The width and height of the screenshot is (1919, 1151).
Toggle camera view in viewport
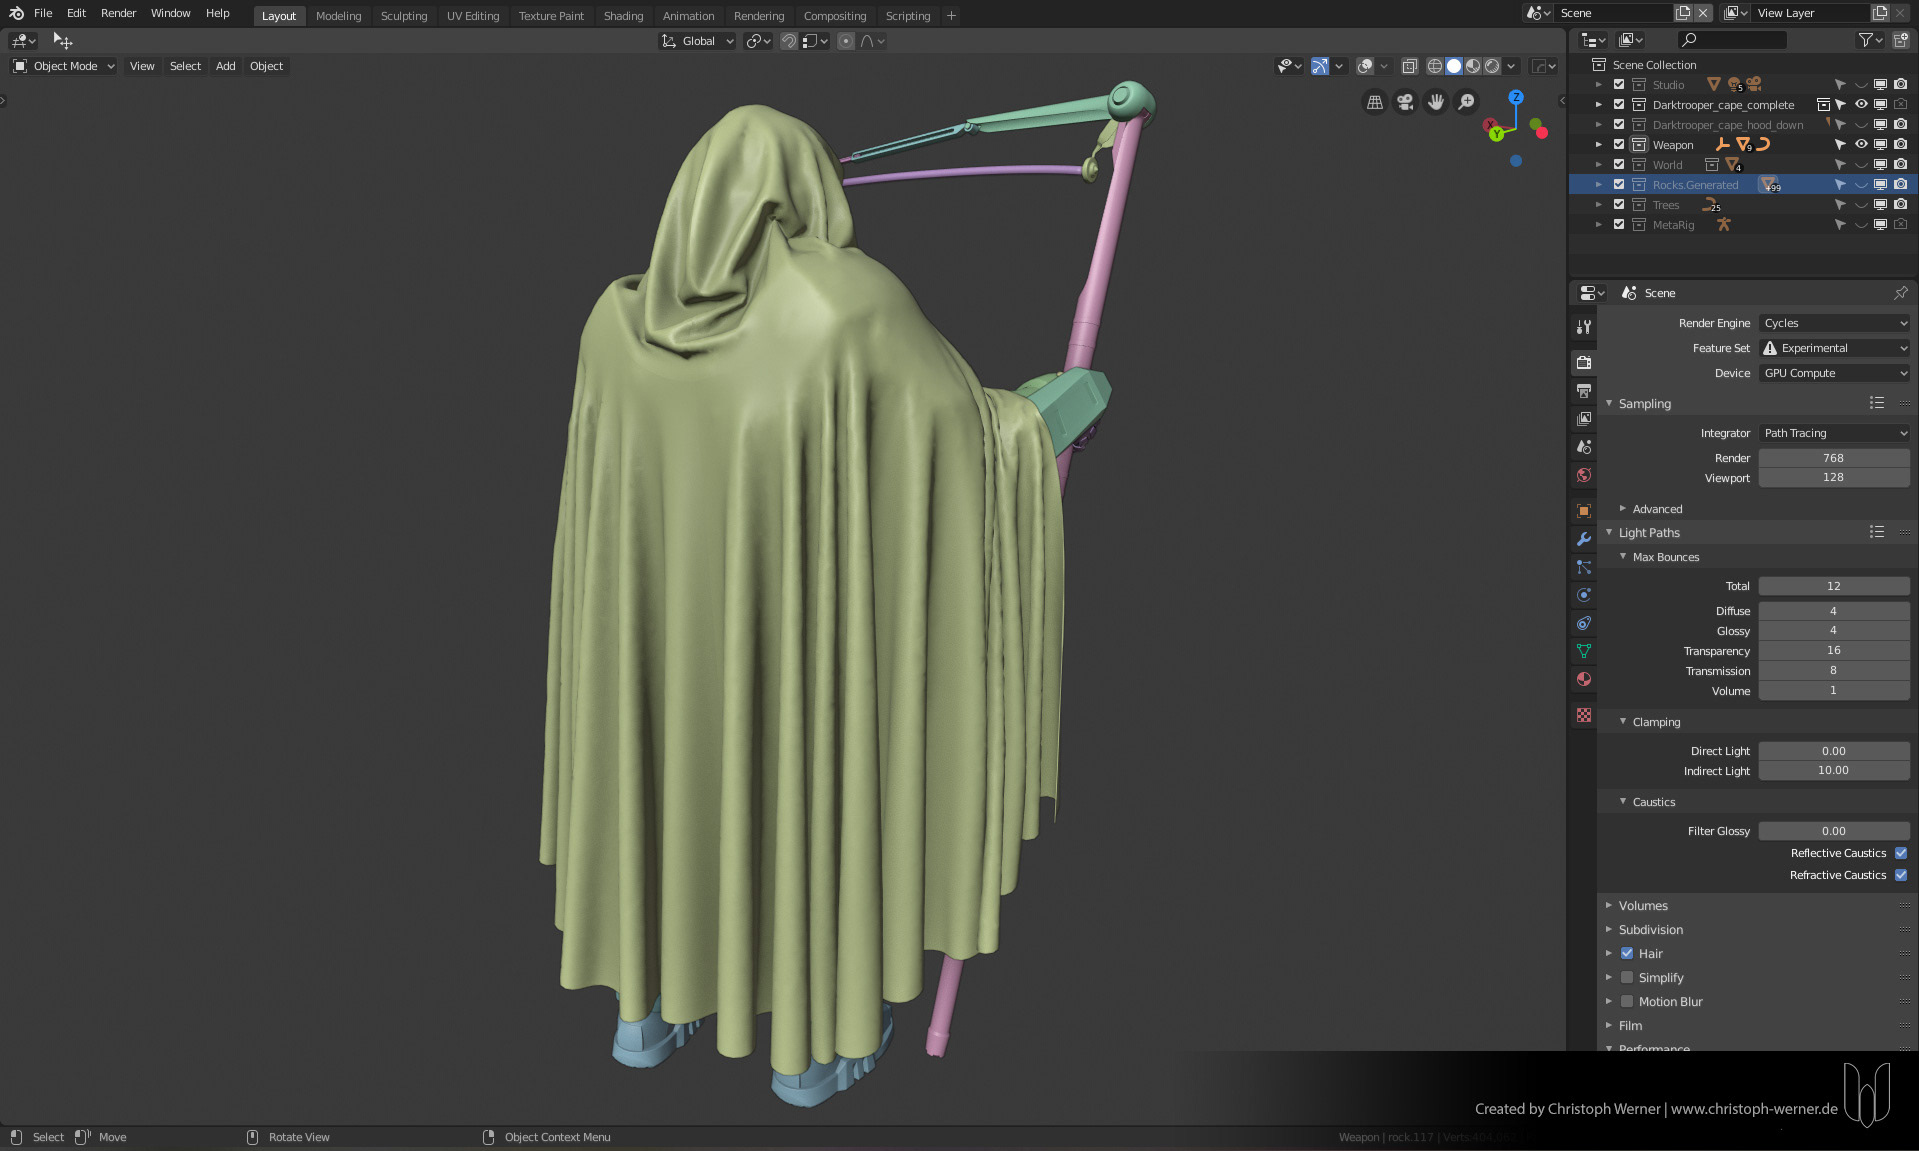tap(1405, 102)
